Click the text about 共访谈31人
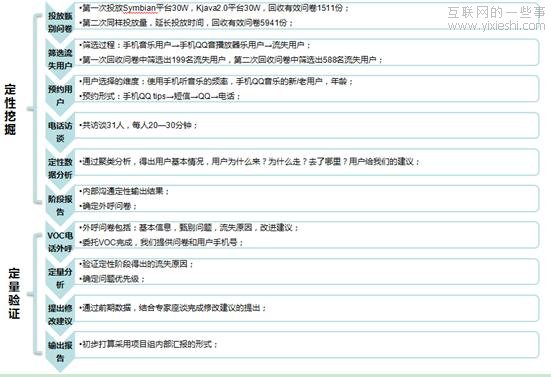551x377 pixels. click(139, 125)
